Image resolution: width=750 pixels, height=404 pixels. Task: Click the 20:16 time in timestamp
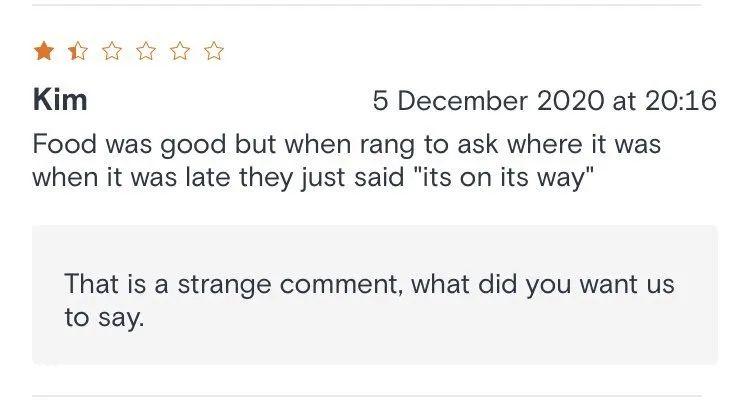point(681,101)
